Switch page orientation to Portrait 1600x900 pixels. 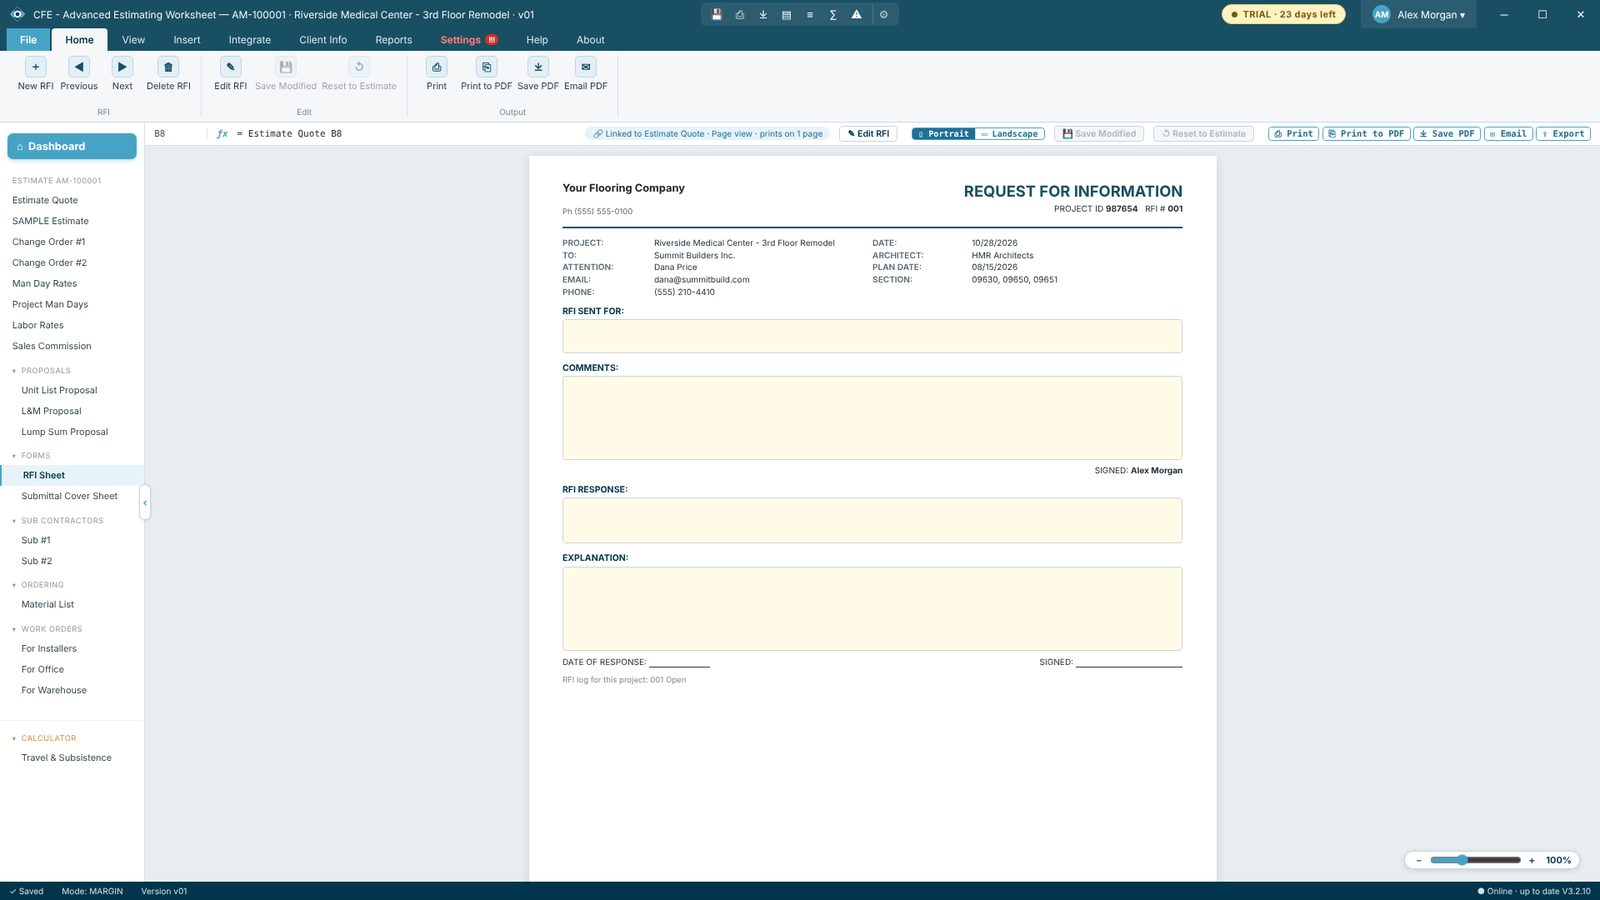tap(943, 134)
